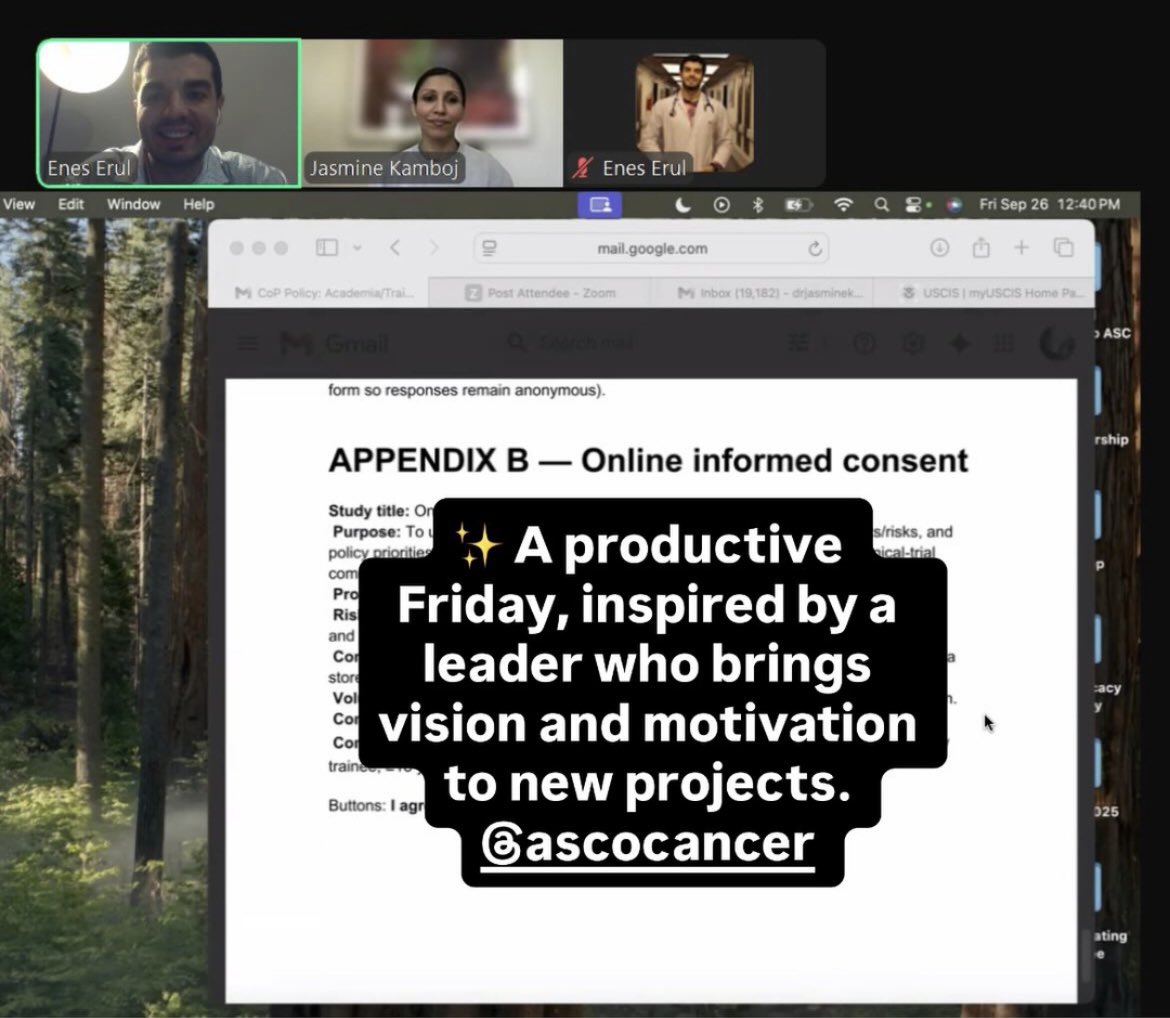Switch to USCIS myUSCIS Home tab
Image resolution: width=1170 pixels, height=1018 pixels.
992,293
